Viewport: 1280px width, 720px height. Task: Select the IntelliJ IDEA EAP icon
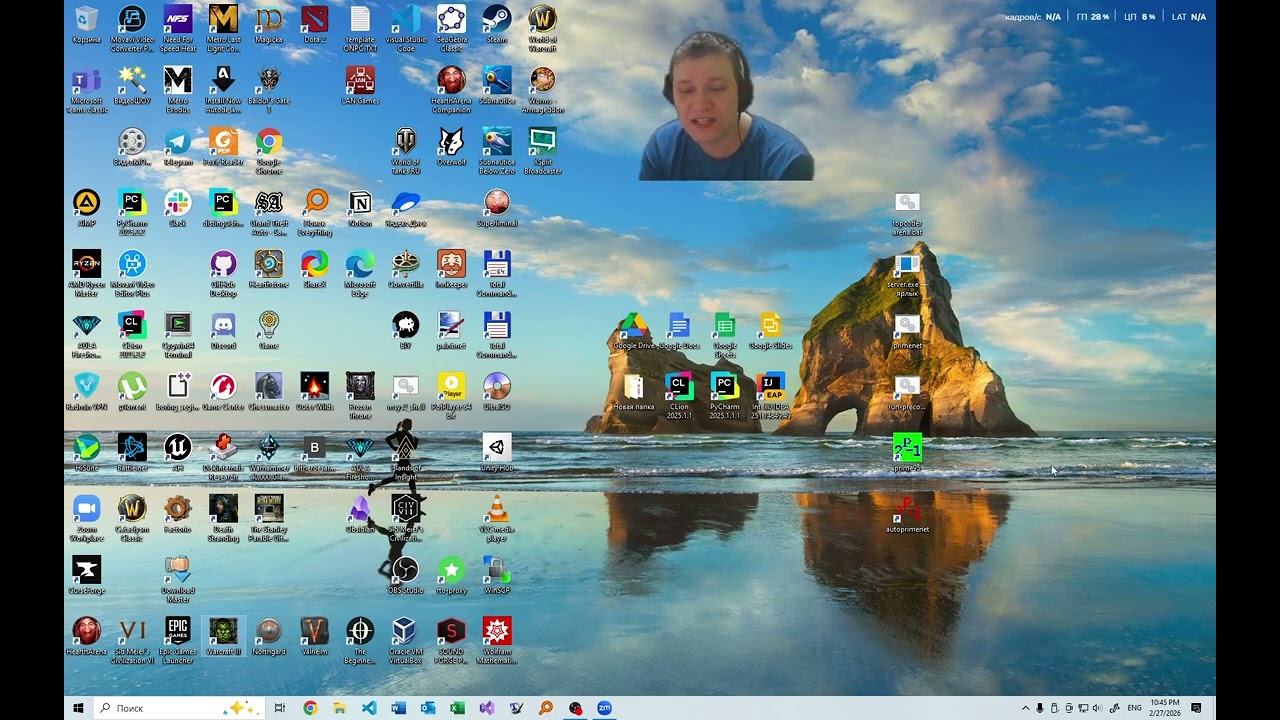[x=770, y=395]
